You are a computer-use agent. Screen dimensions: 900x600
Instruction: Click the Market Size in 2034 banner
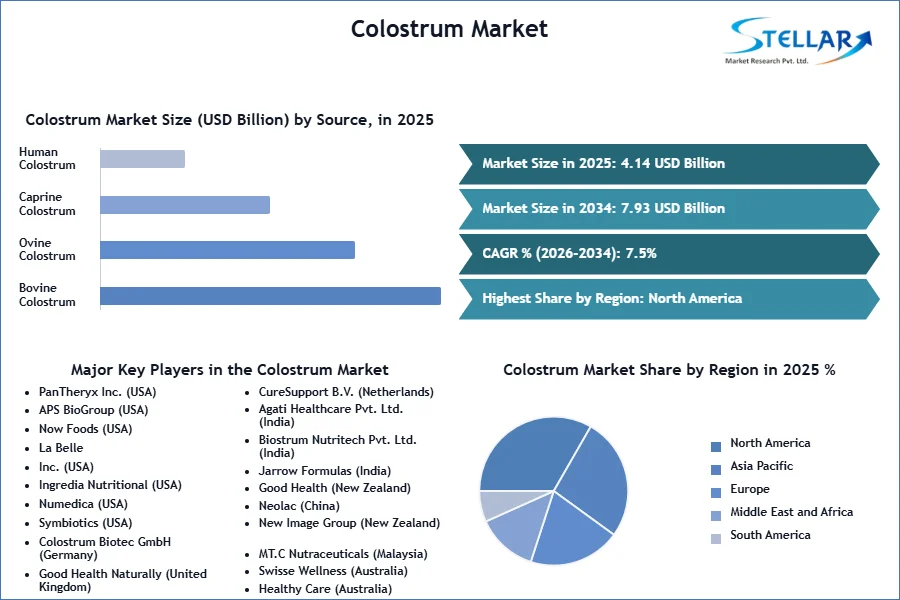pos(669,209)
